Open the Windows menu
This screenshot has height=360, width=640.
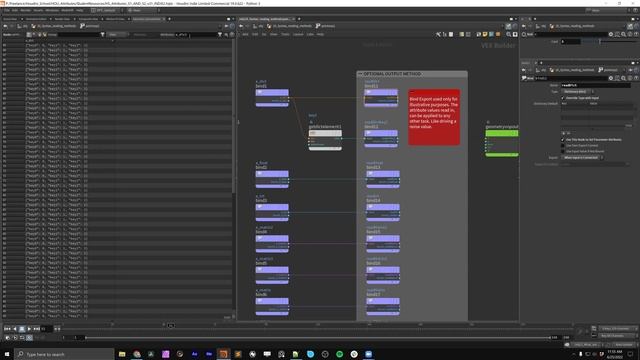click(52, 10)
